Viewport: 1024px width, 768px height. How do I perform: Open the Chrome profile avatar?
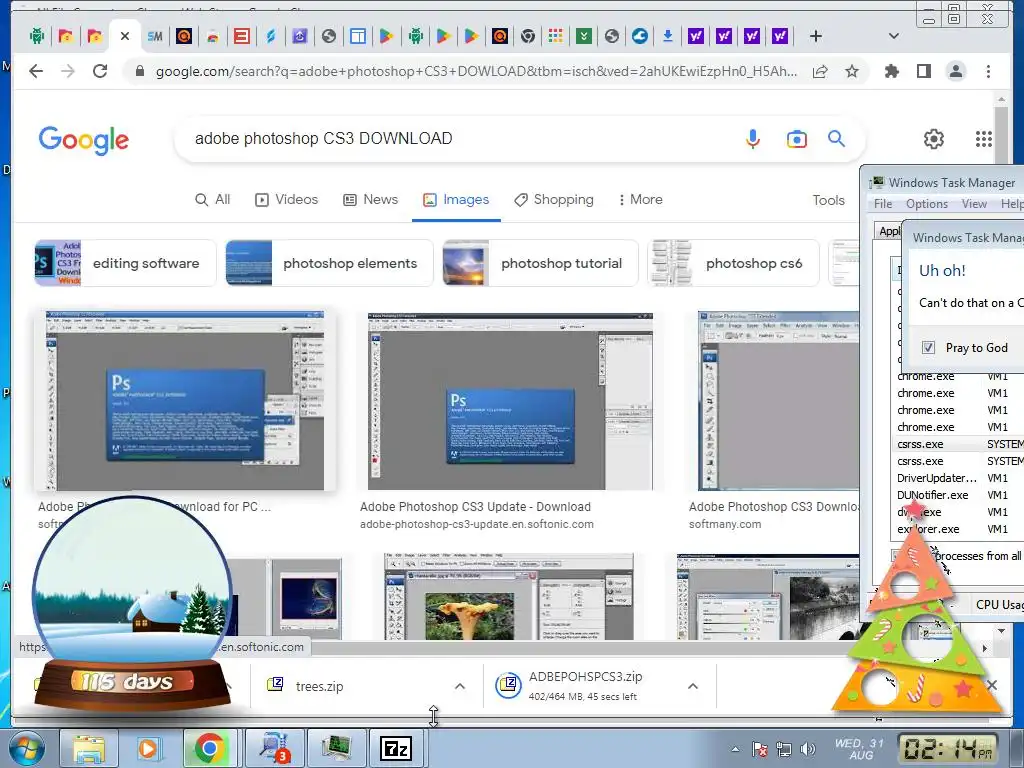(955, 71)
